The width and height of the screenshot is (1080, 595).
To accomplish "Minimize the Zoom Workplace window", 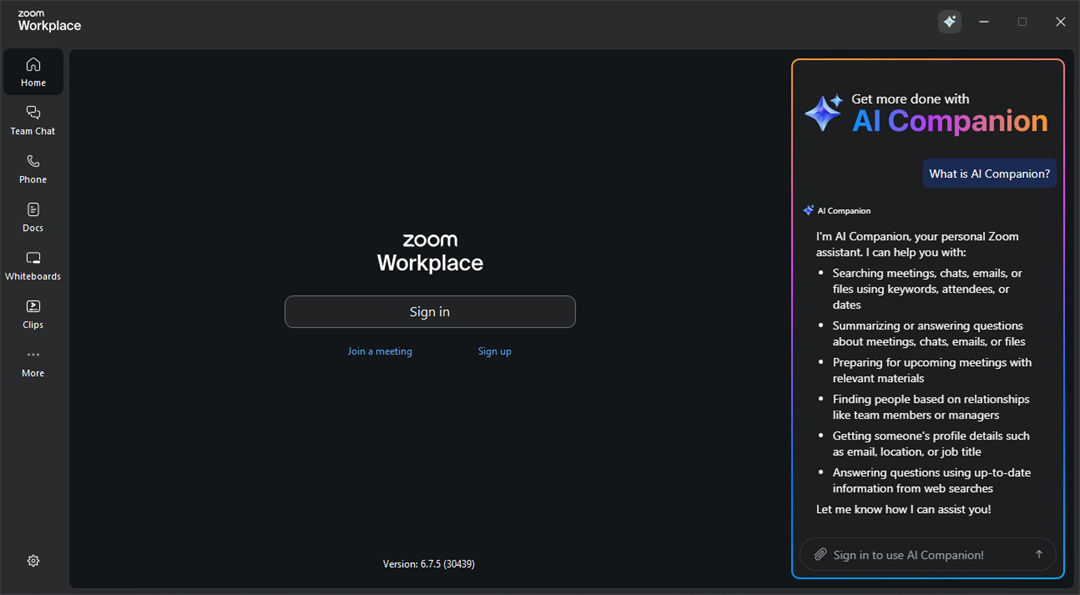I will 984,22.
